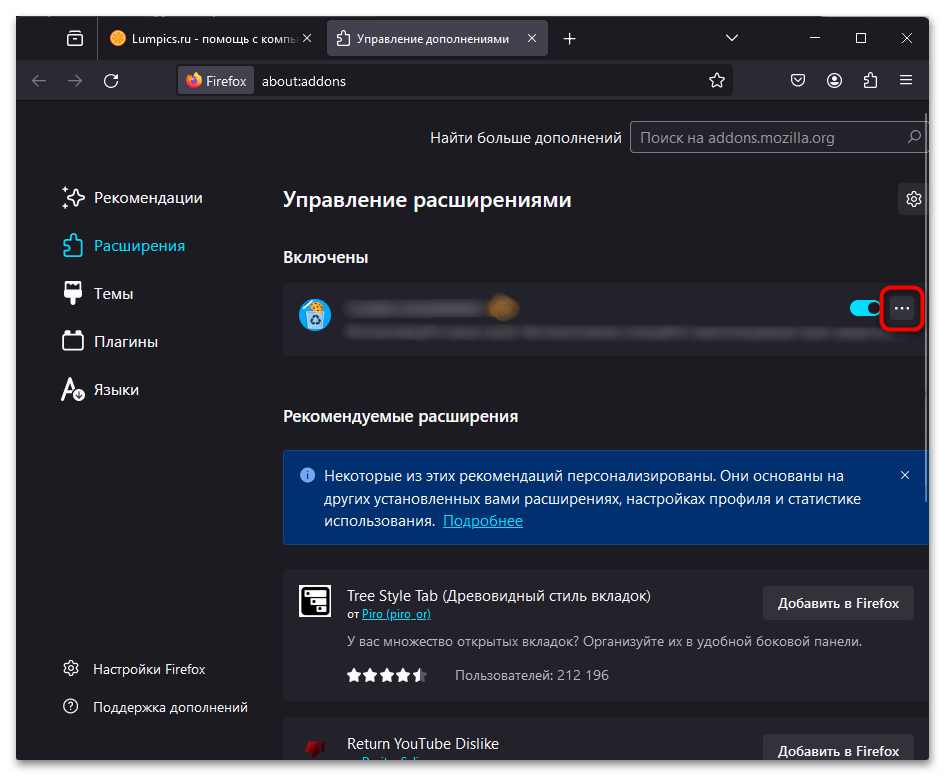Open Языки category in sidebar
This screenshot has width=945, height=776.
(x=100, y=390)
